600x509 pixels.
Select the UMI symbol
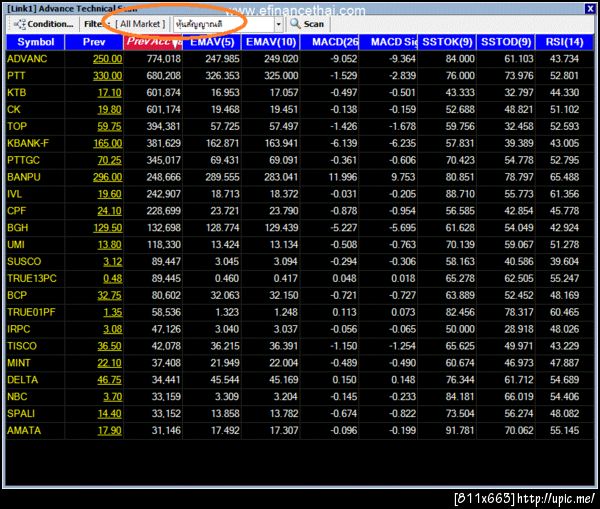point(16,245)
